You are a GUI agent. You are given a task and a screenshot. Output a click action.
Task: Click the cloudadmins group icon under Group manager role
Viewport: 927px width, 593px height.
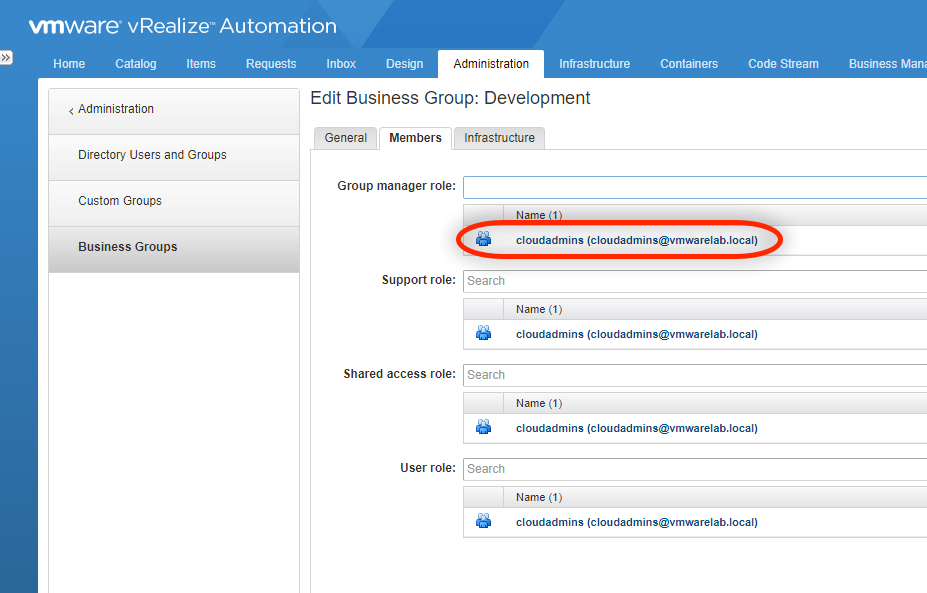[x=484, y=240]
